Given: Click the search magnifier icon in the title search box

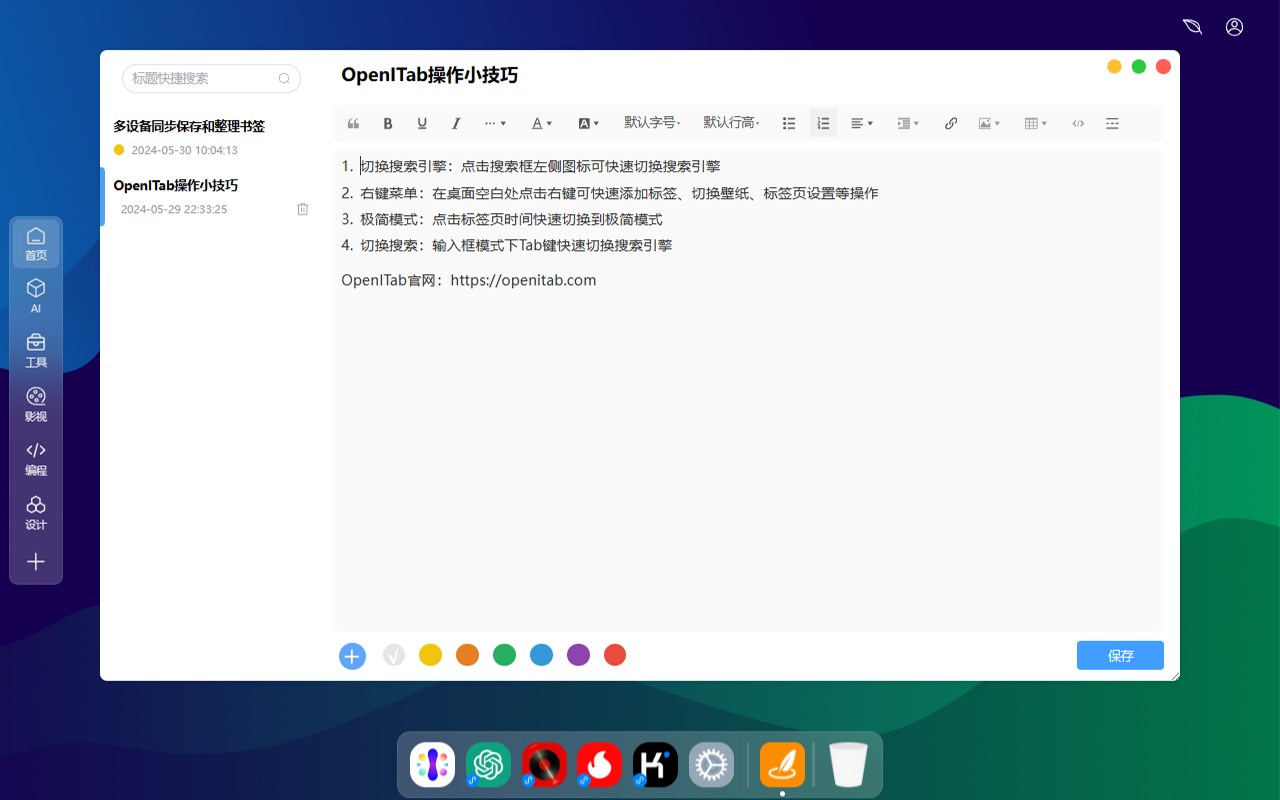Looking at the screenshot, I should 284,78.
